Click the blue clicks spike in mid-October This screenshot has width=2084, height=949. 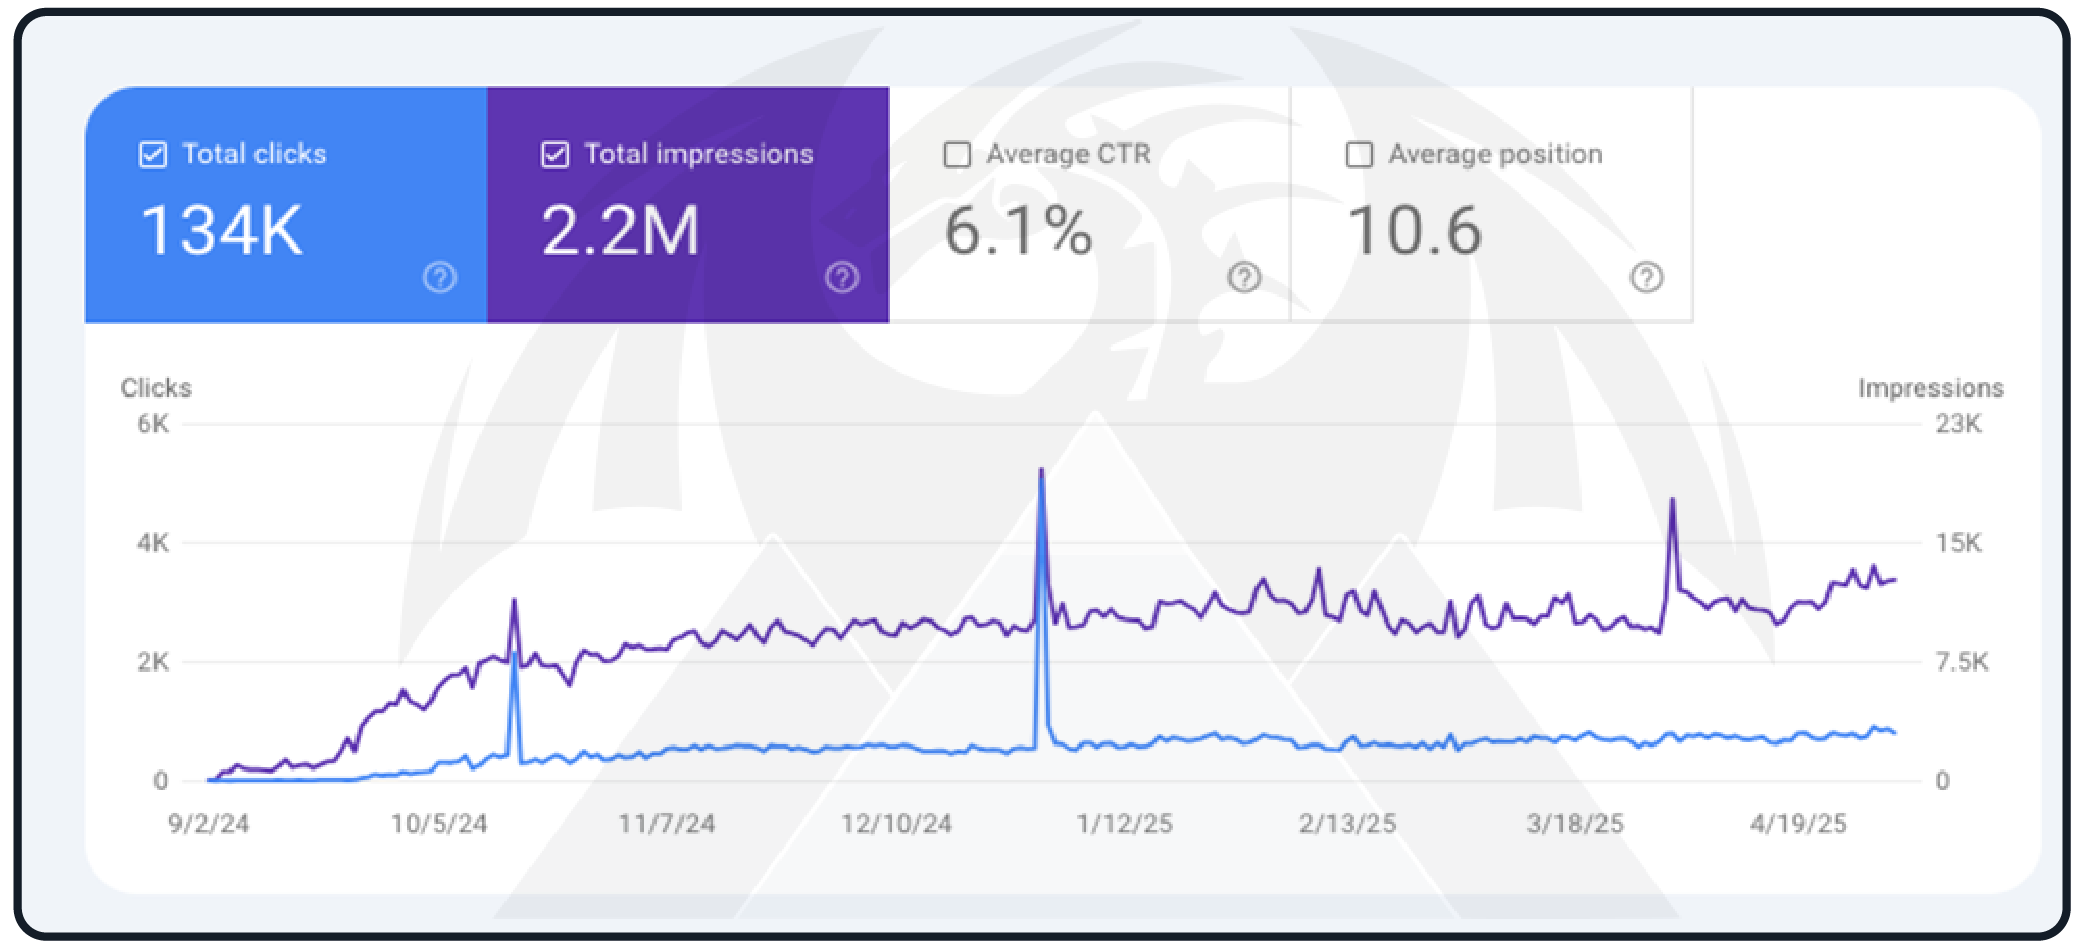[515, 660]
